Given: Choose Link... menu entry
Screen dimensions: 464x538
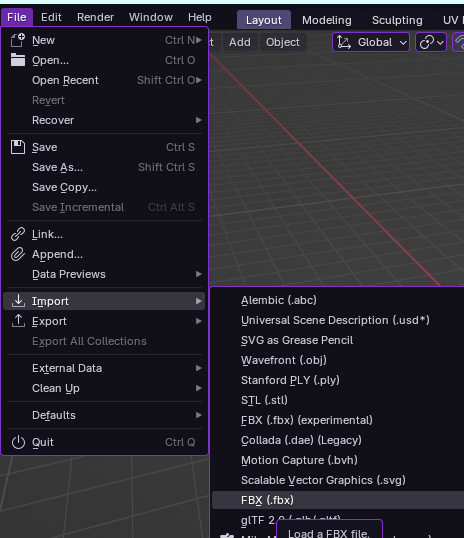Looking at the screenshot, I should pyautogui.click(x=104, y=234).
